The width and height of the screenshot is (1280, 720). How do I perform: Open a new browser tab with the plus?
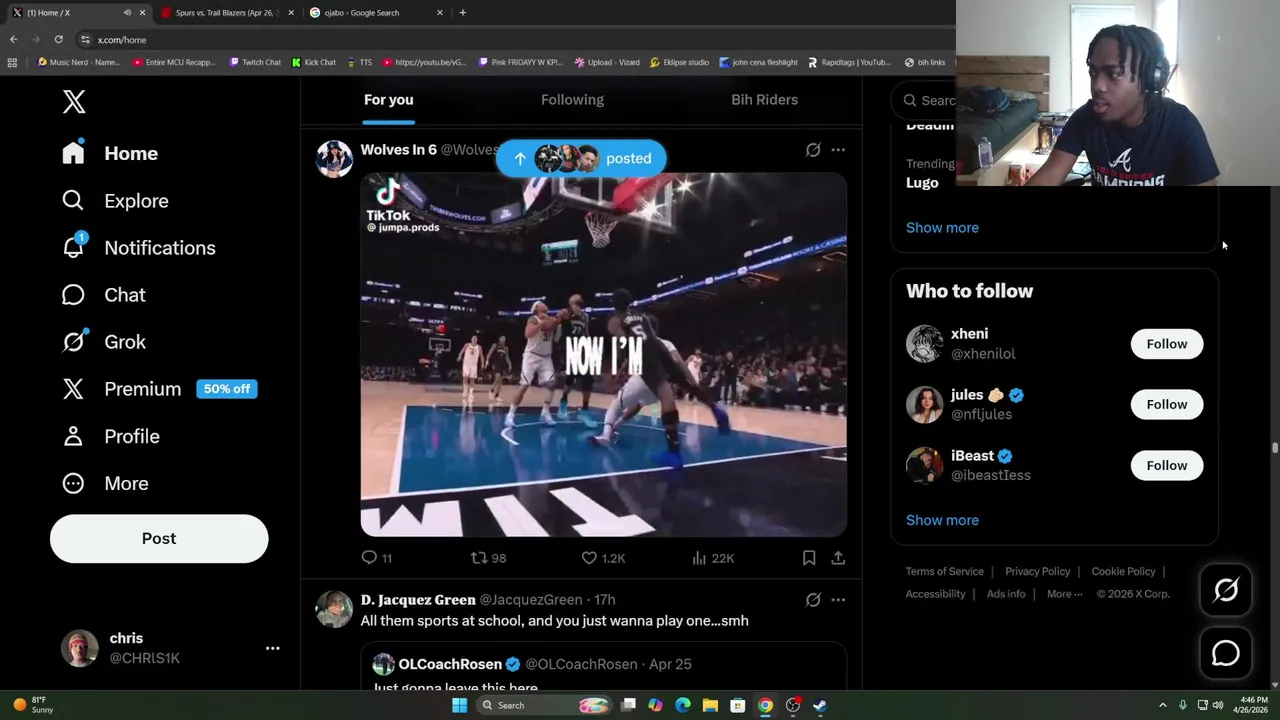pyautogui.click(x=462, y=12)
